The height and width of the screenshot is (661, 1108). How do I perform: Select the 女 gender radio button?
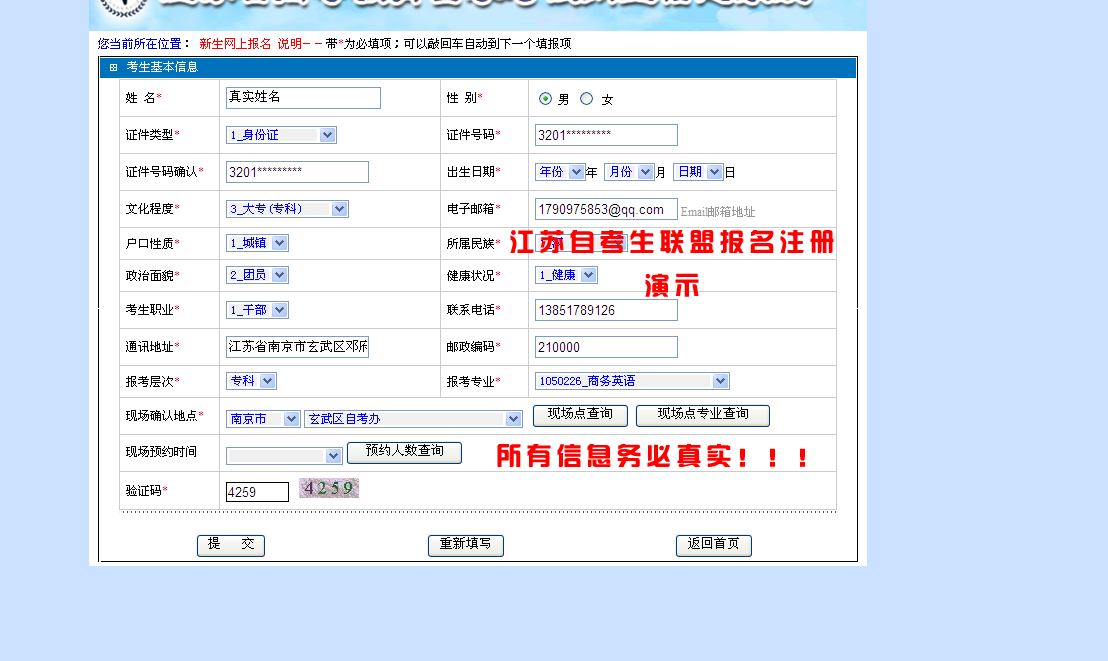tap(587, 98)
